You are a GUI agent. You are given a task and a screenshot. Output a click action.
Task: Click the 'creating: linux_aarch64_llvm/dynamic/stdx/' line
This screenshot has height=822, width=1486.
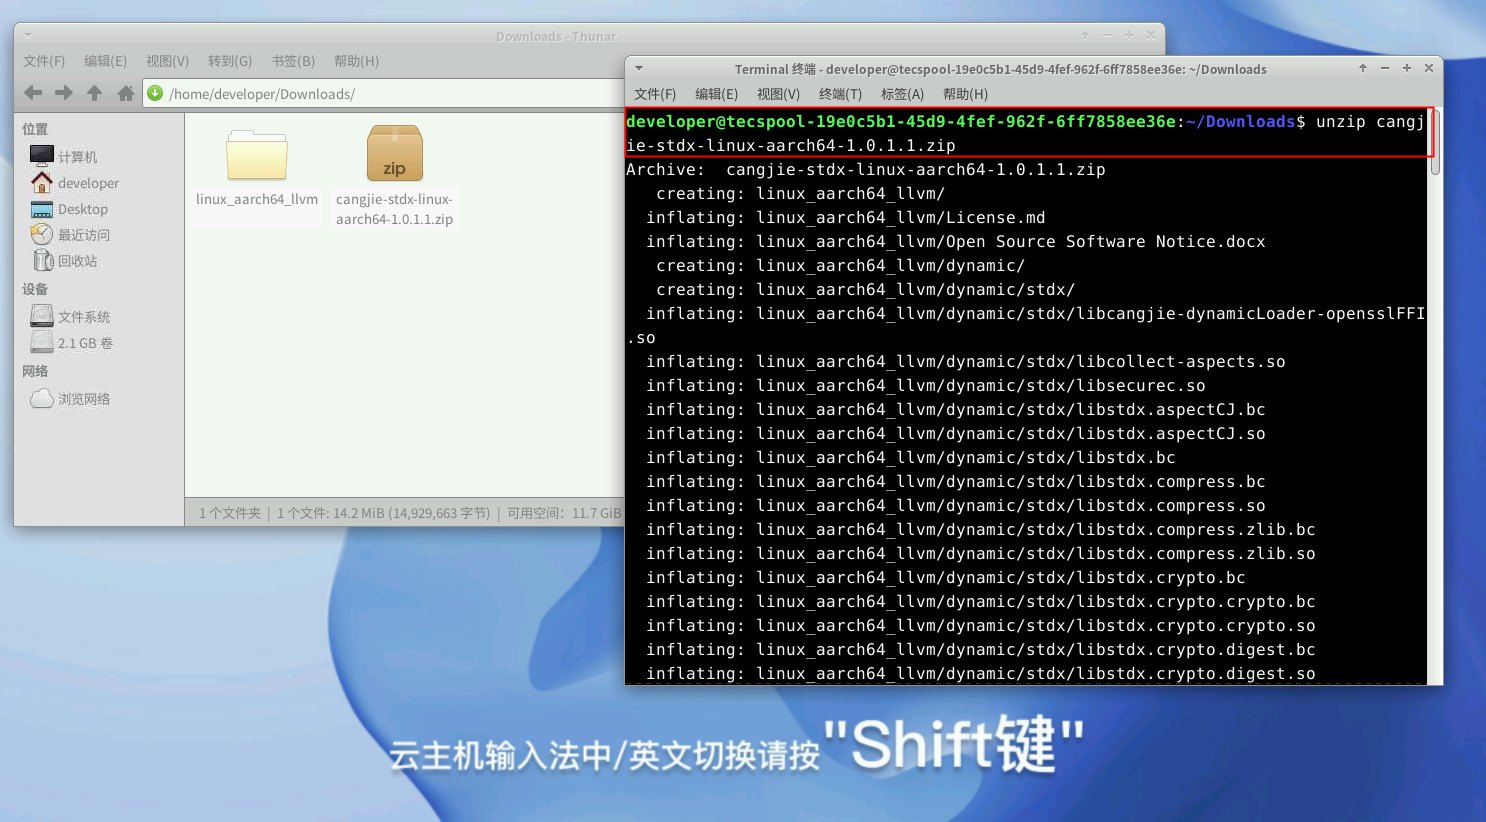click(865, 289)
